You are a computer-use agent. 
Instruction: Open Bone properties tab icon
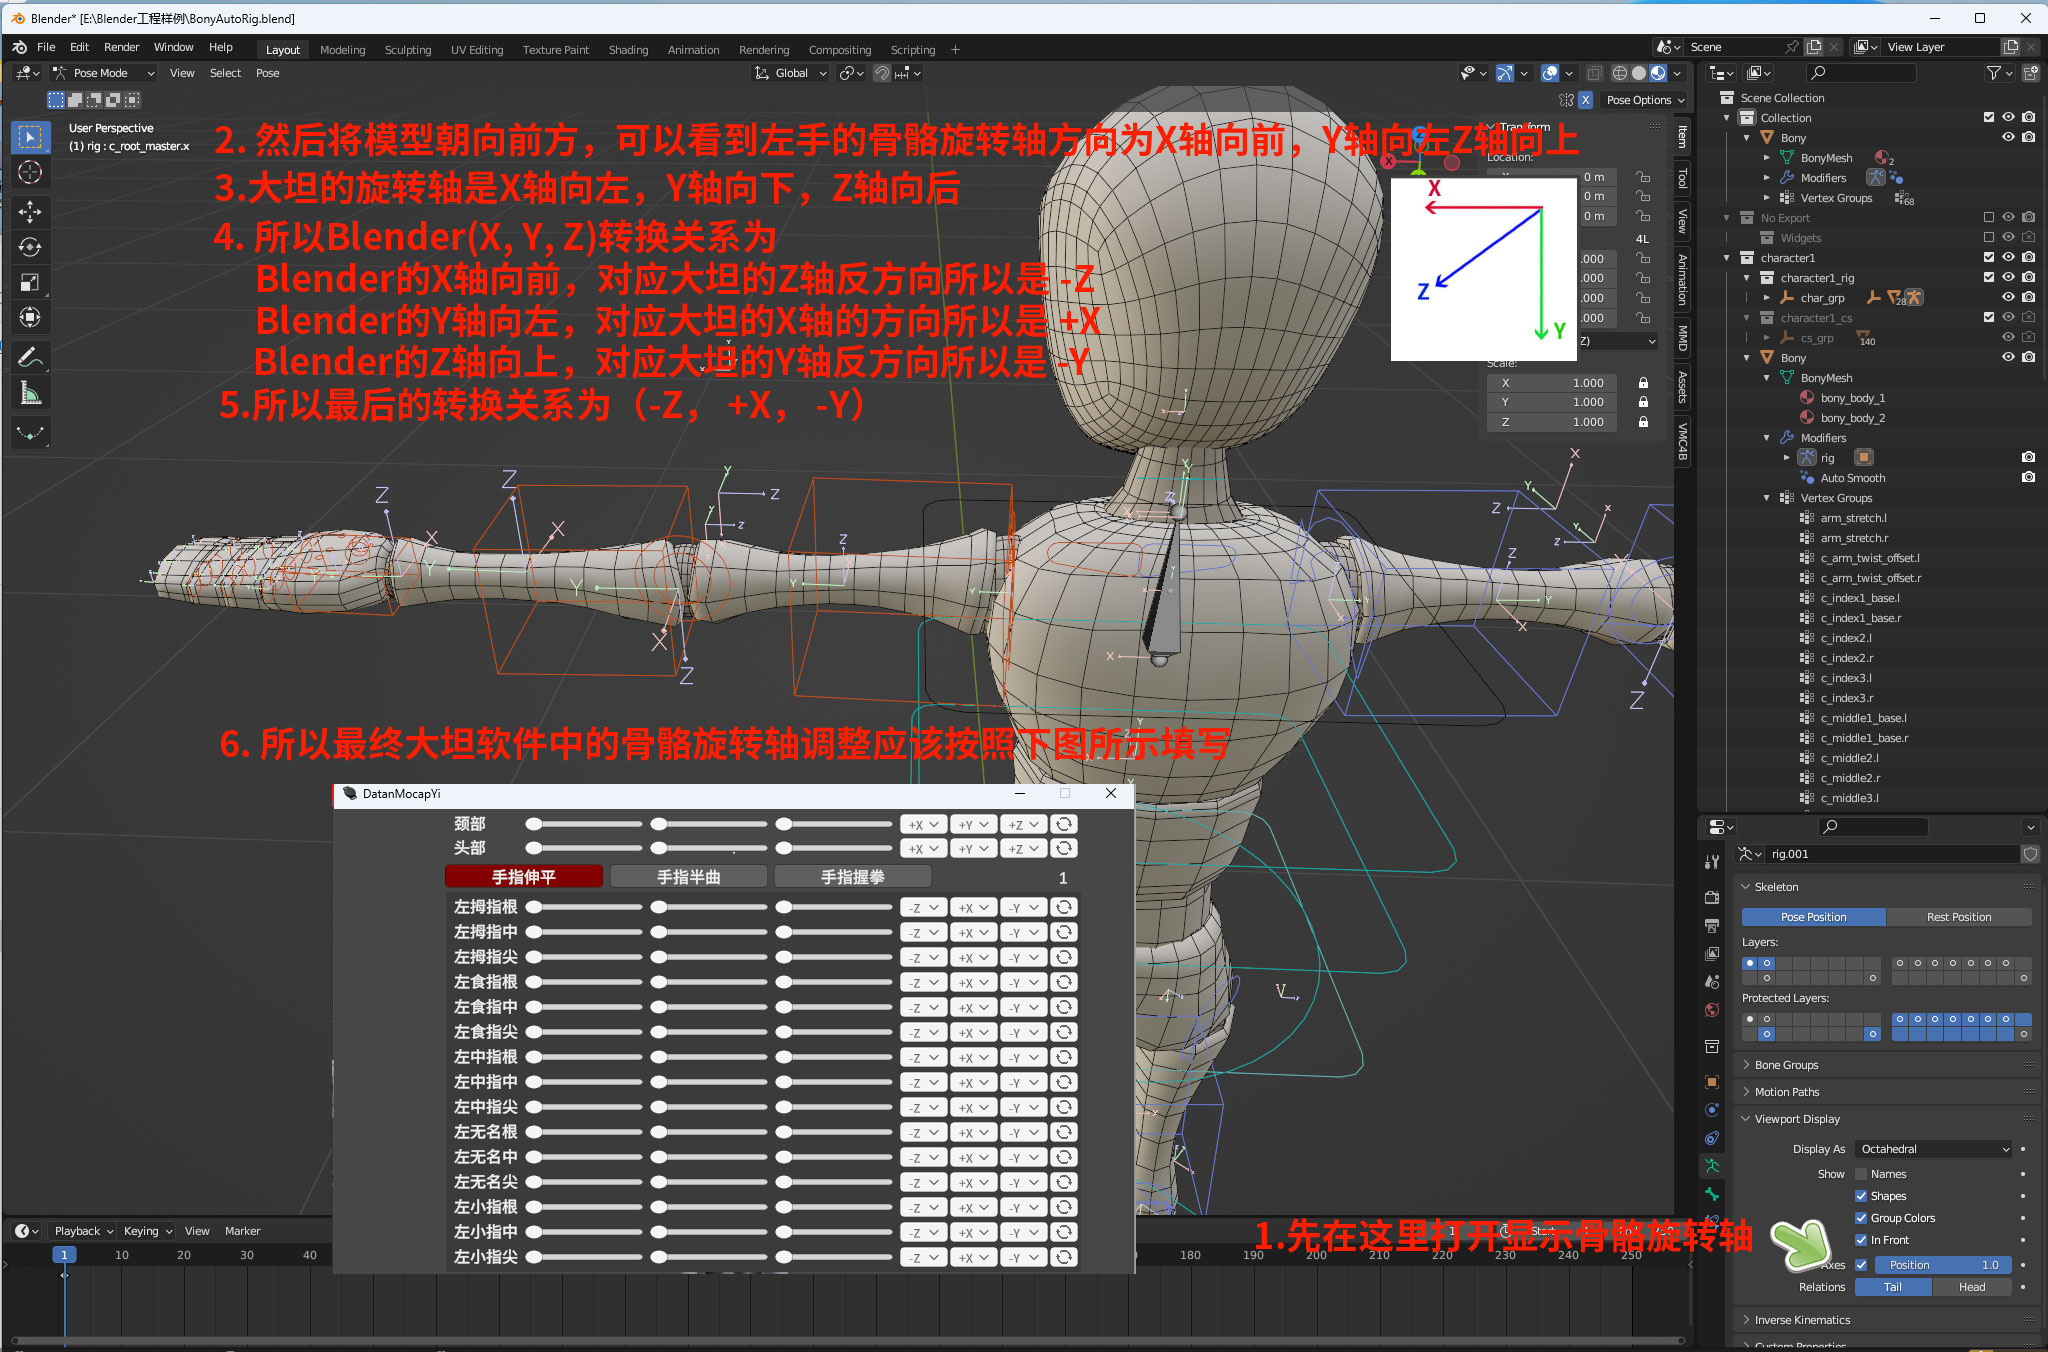tap(1712, 1194)
